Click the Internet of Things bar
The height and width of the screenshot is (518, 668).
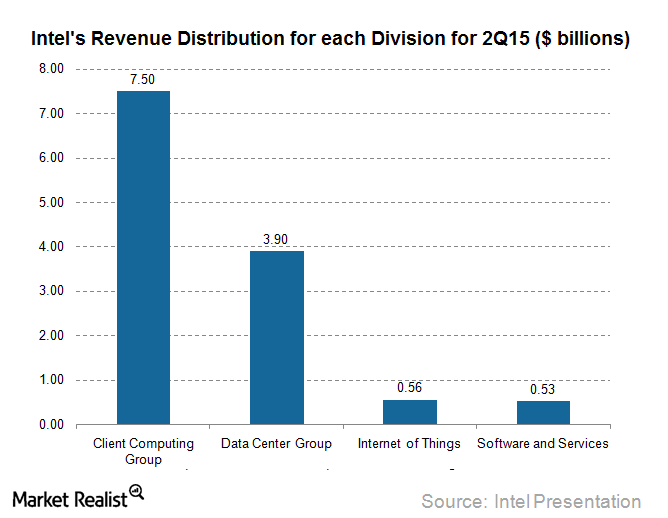[410, 412]
